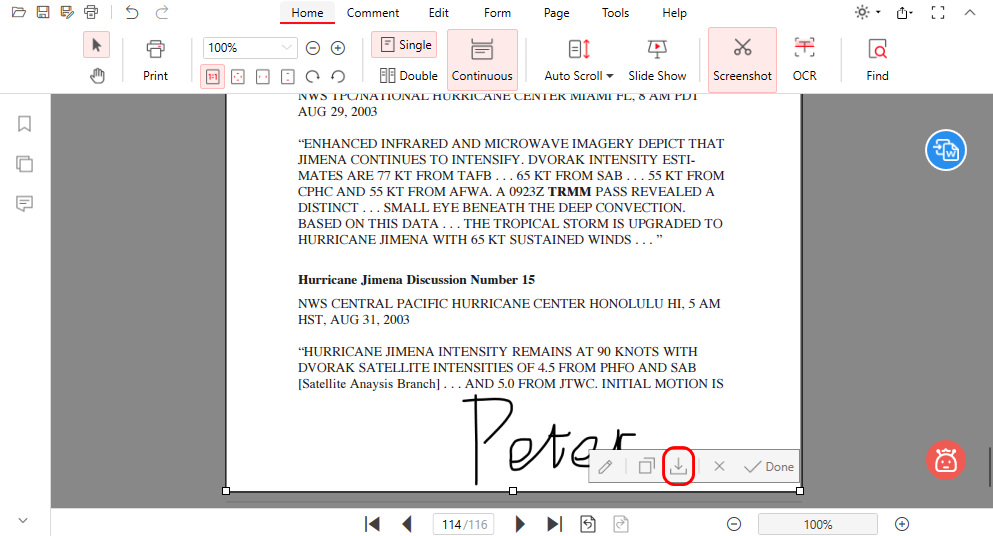Toggle the fit width view mode
This screenshot has height=536, width=993.
[x=262, y=77]
